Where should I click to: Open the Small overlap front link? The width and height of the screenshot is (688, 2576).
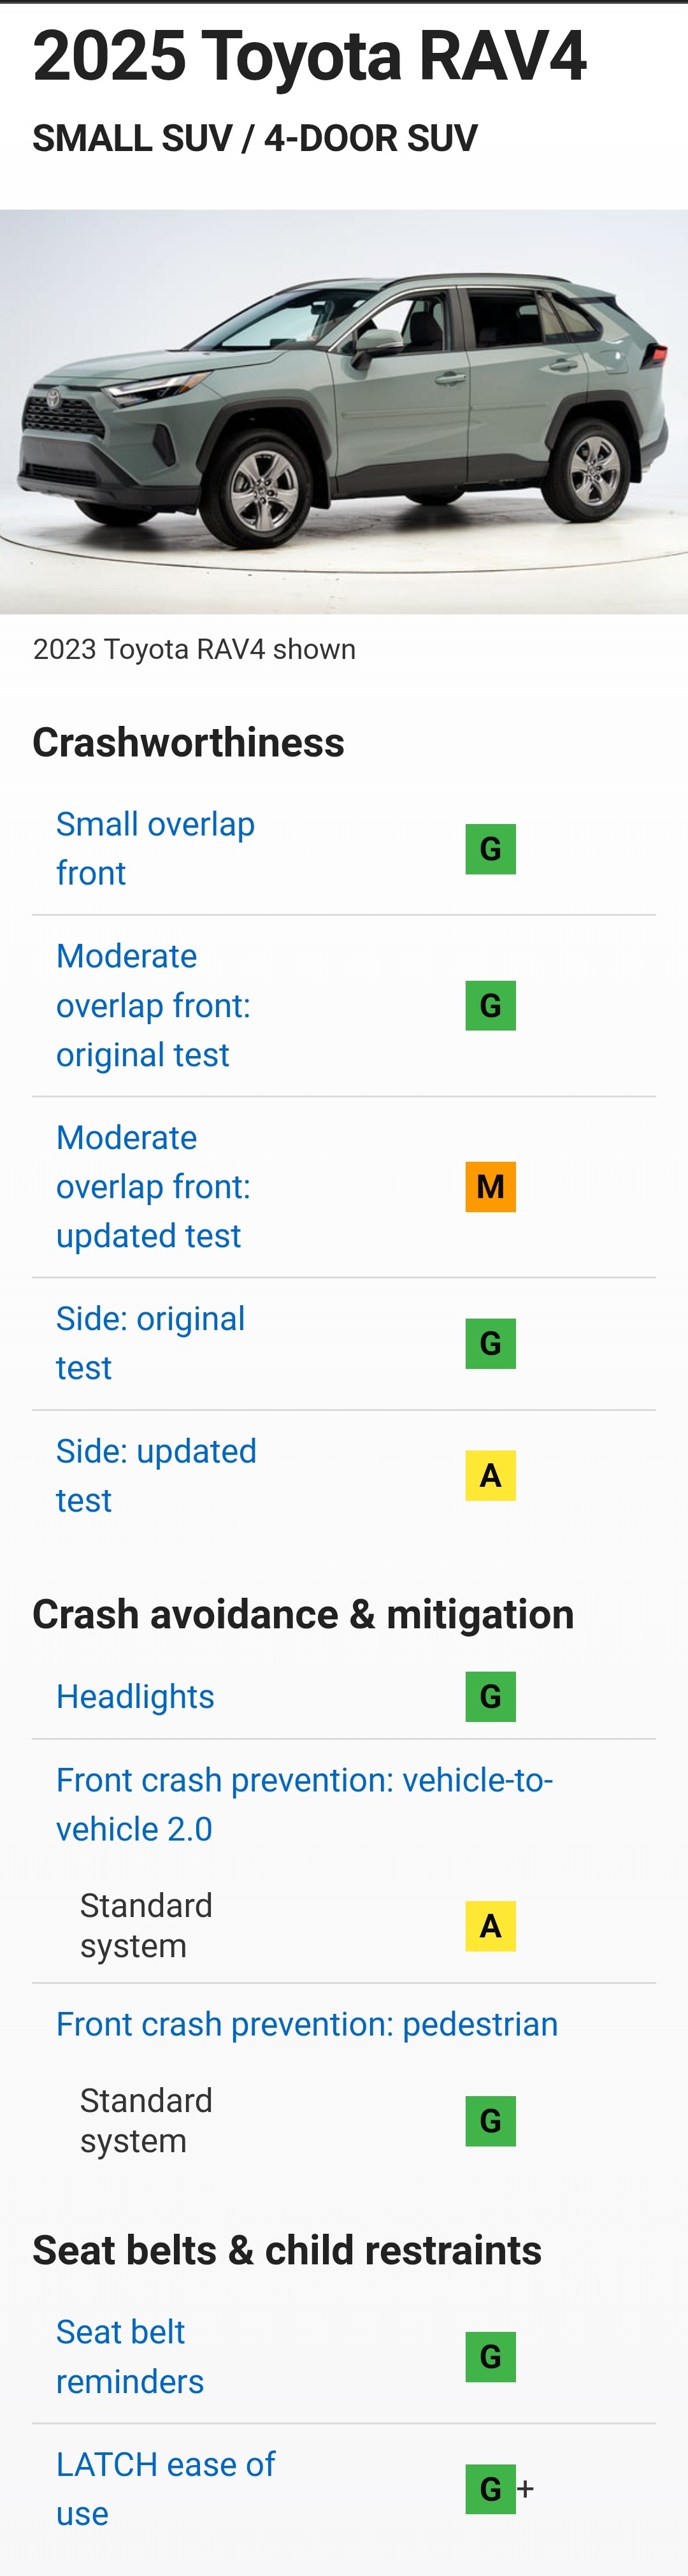[155, 849]
